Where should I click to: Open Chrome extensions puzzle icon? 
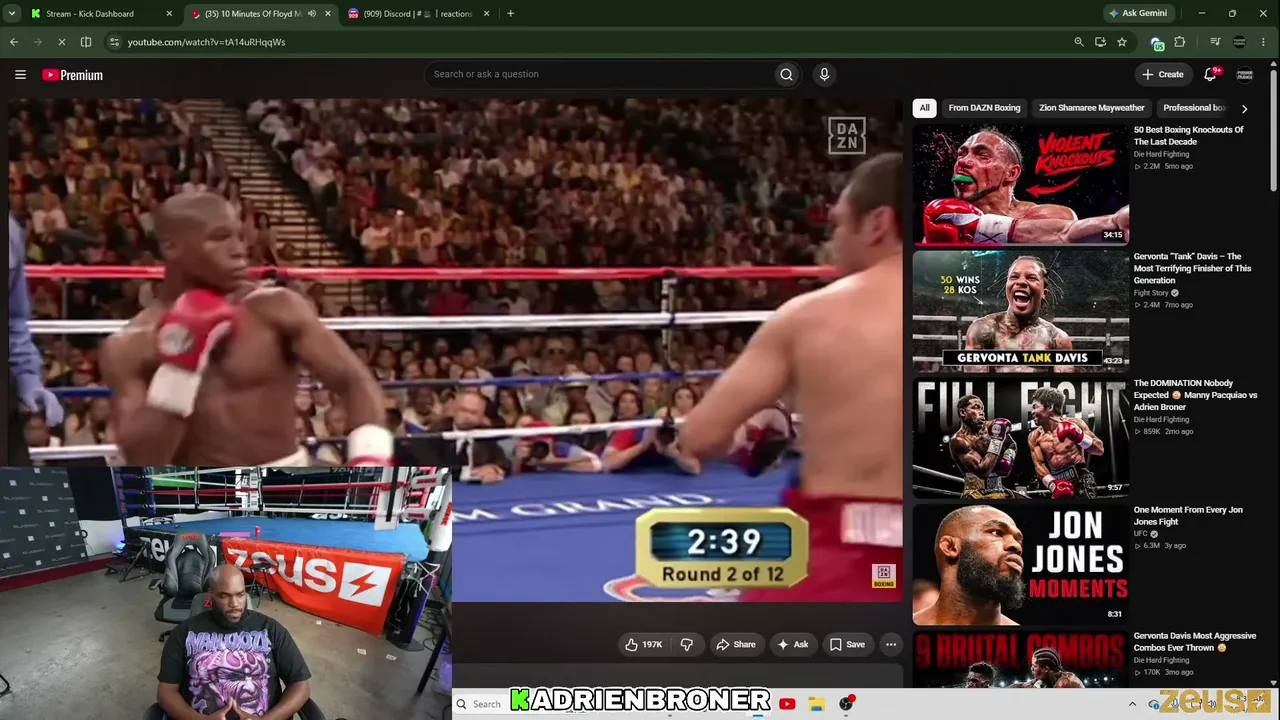click(x=1180, y=42)
